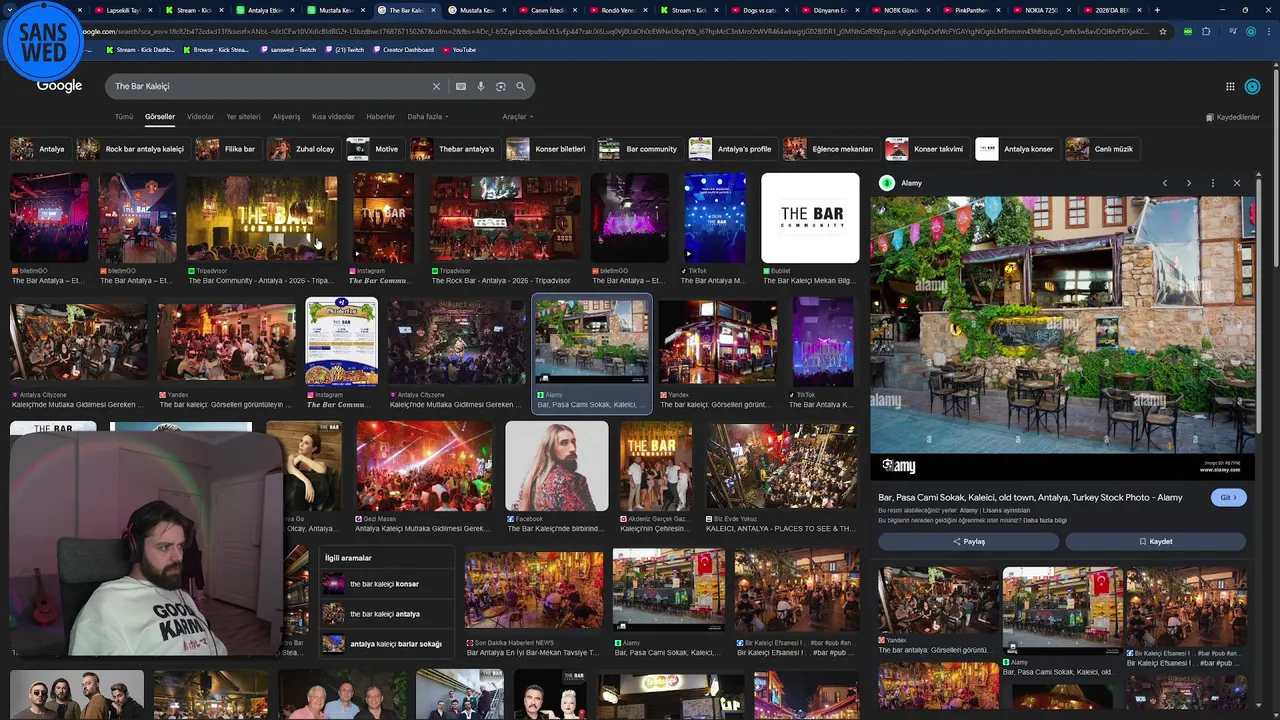
Task: Open a new browser tab with plus icon
Action: point(1157,10)
